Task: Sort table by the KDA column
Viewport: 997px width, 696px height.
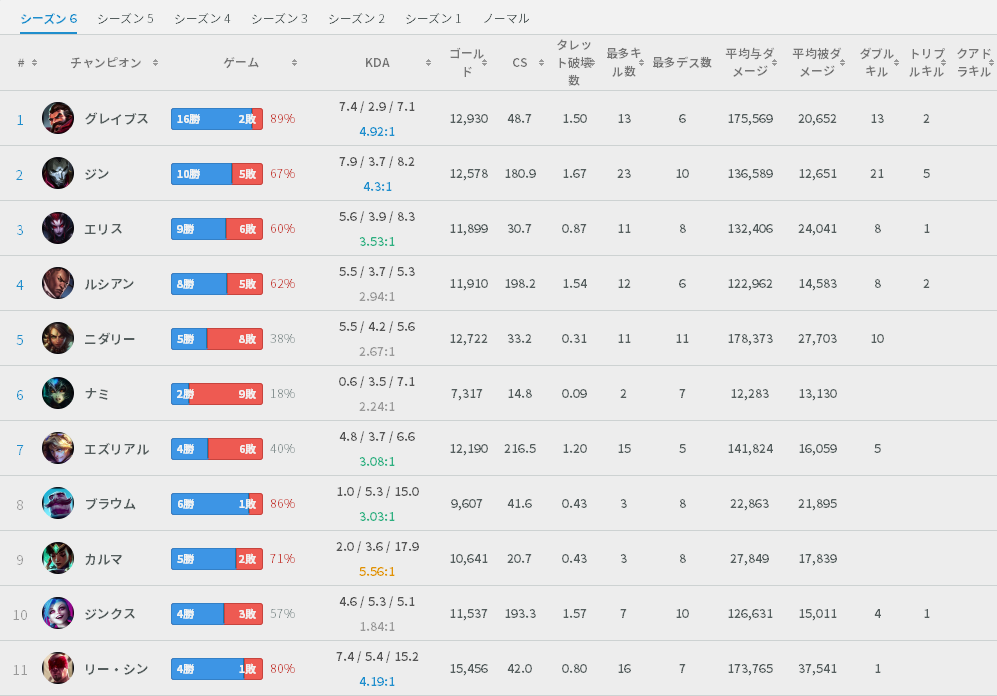Action: click(377, 63)
